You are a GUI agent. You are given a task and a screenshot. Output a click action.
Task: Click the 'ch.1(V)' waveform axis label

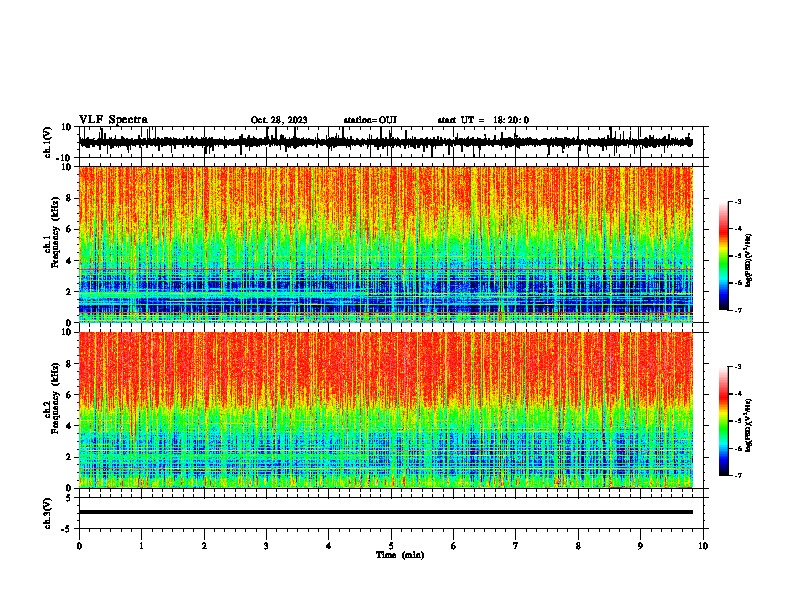48,142
